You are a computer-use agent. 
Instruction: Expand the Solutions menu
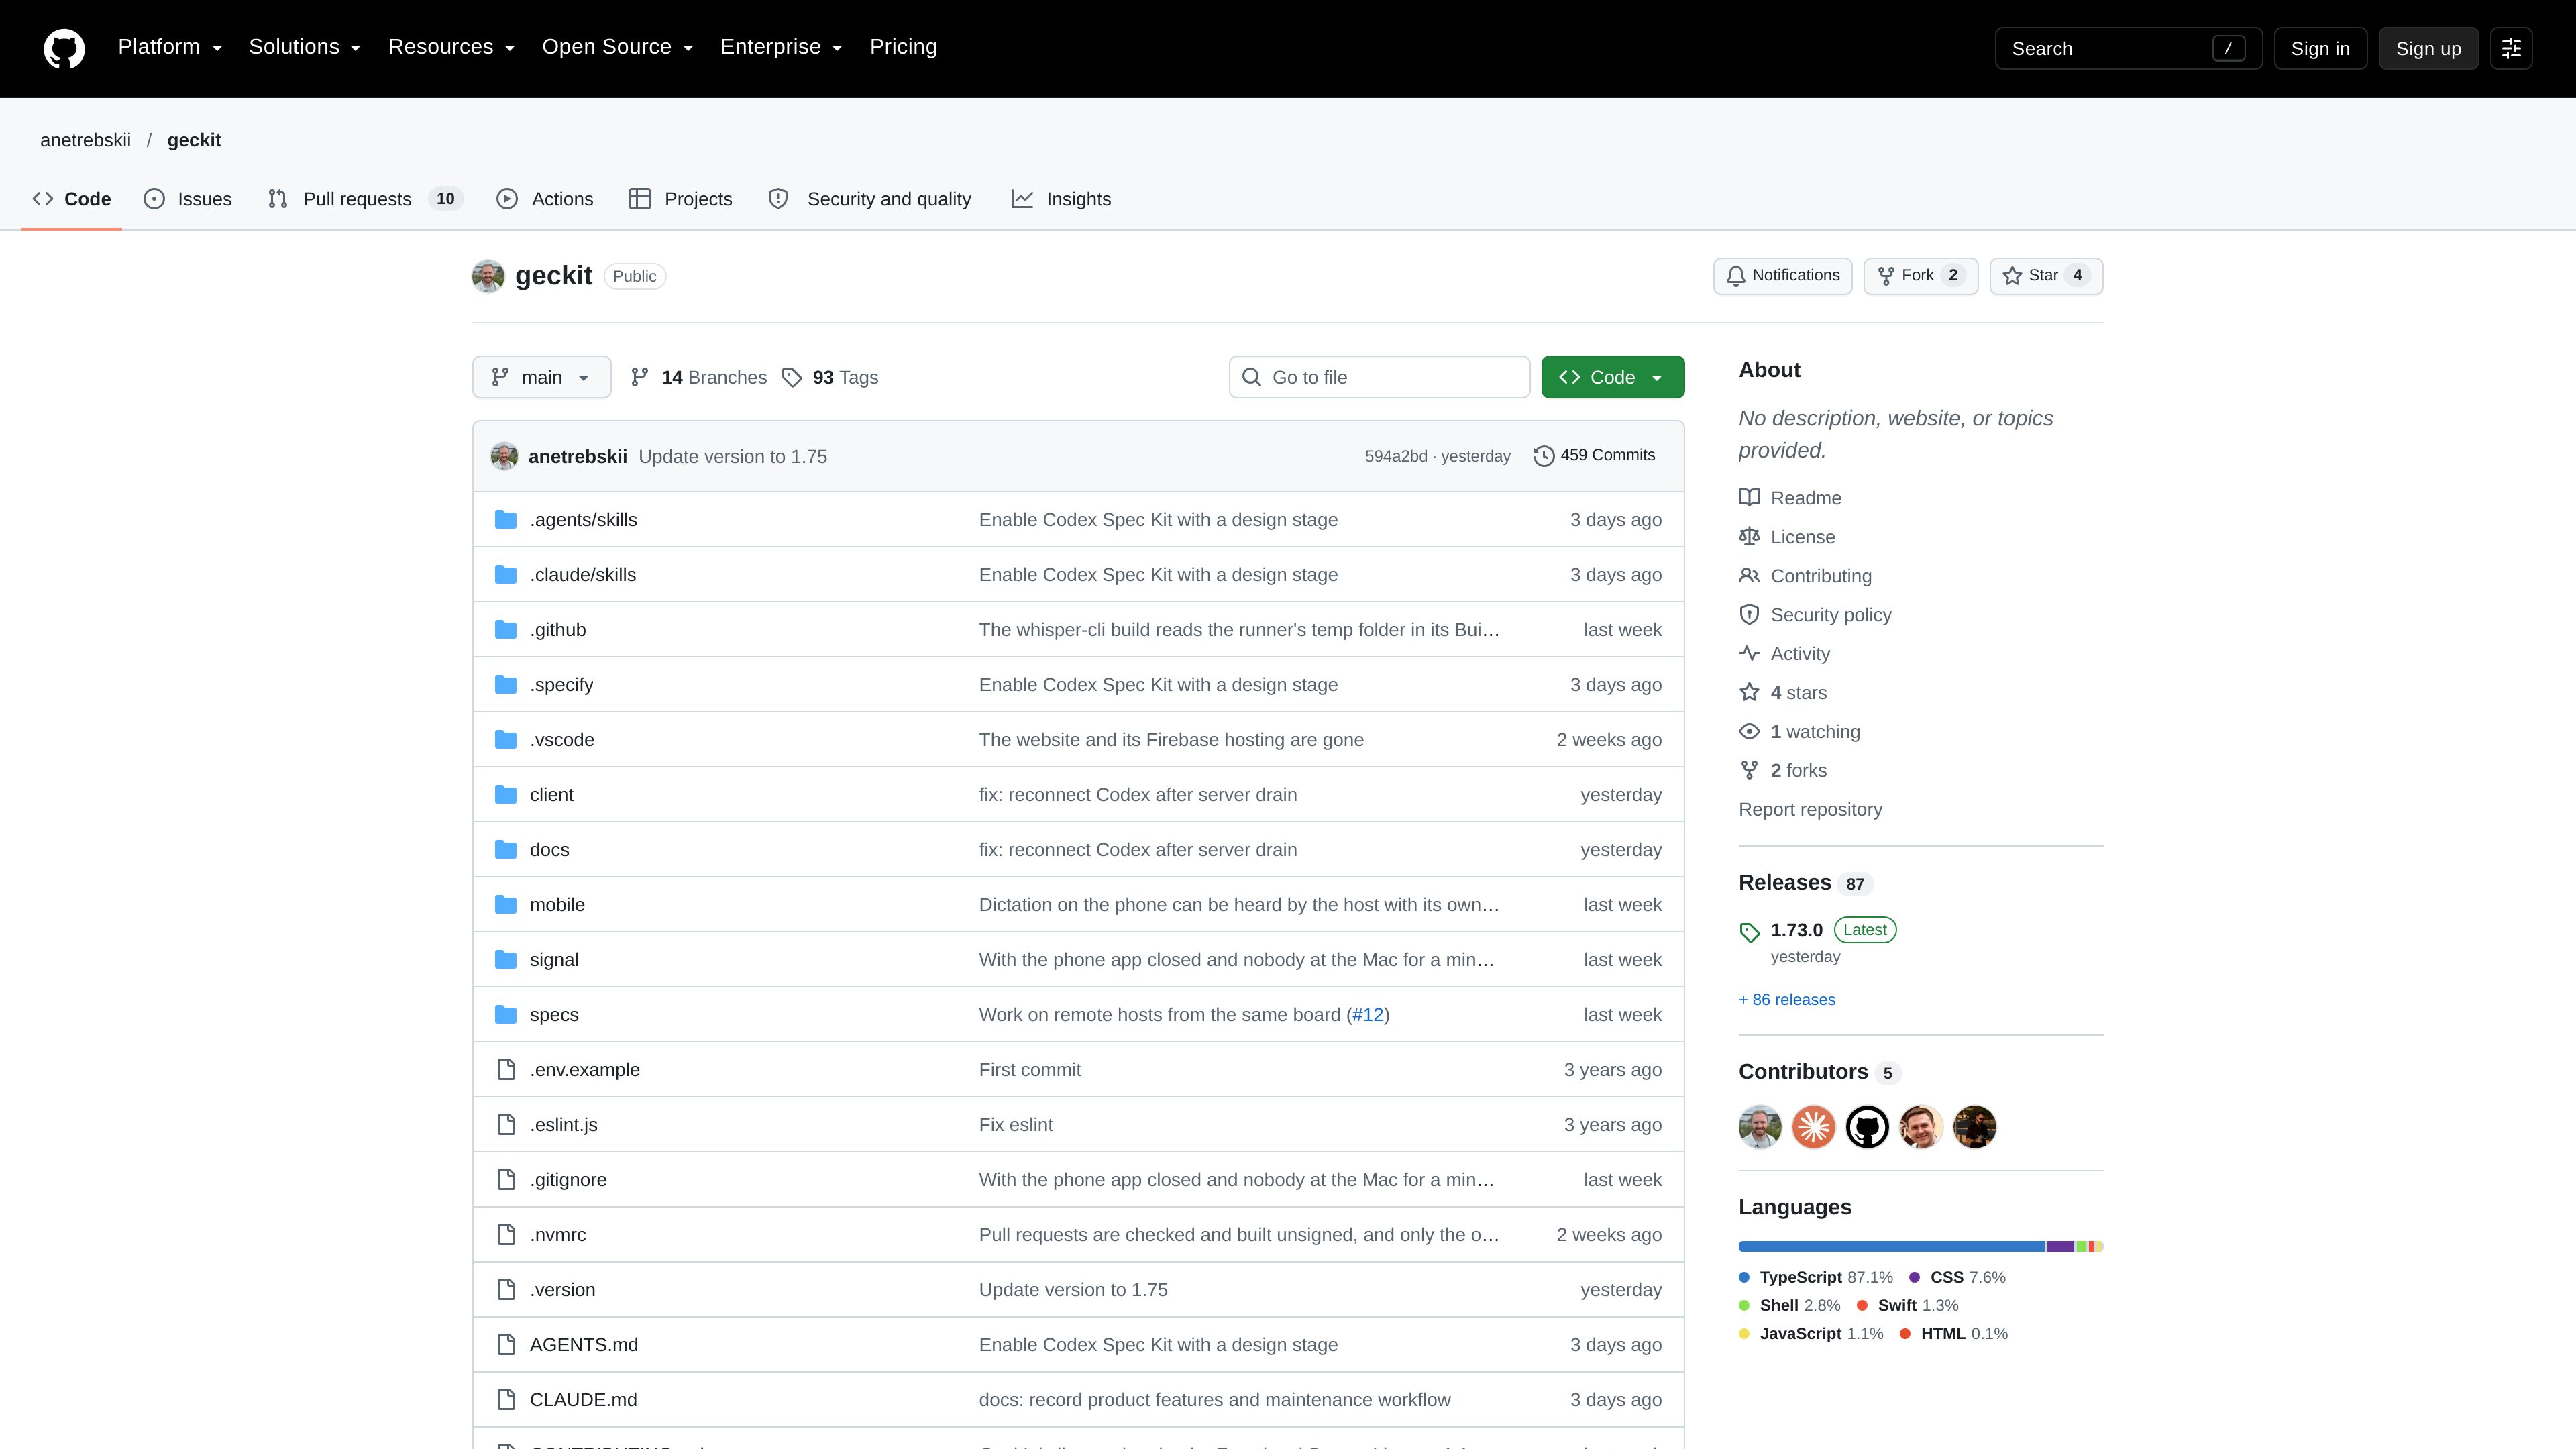(x=305, y=47)
